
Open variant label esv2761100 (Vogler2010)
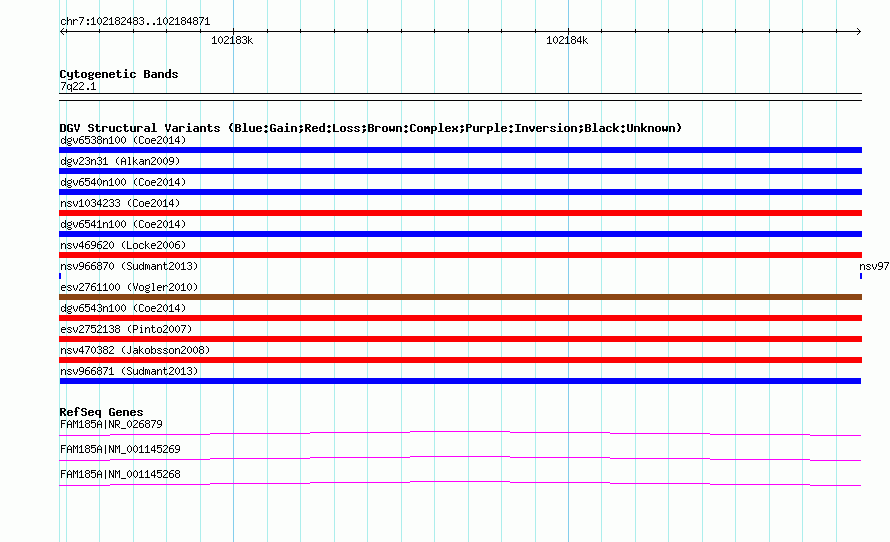click(x=129, y=287)
